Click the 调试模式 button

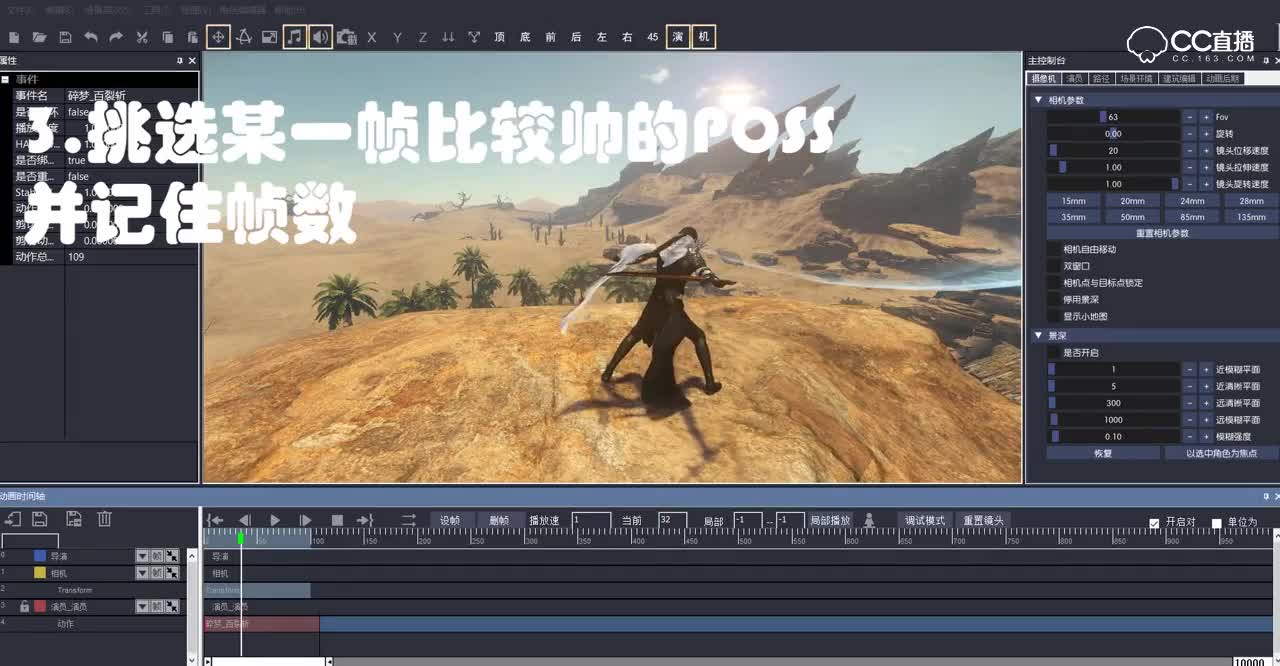point(925,520)
